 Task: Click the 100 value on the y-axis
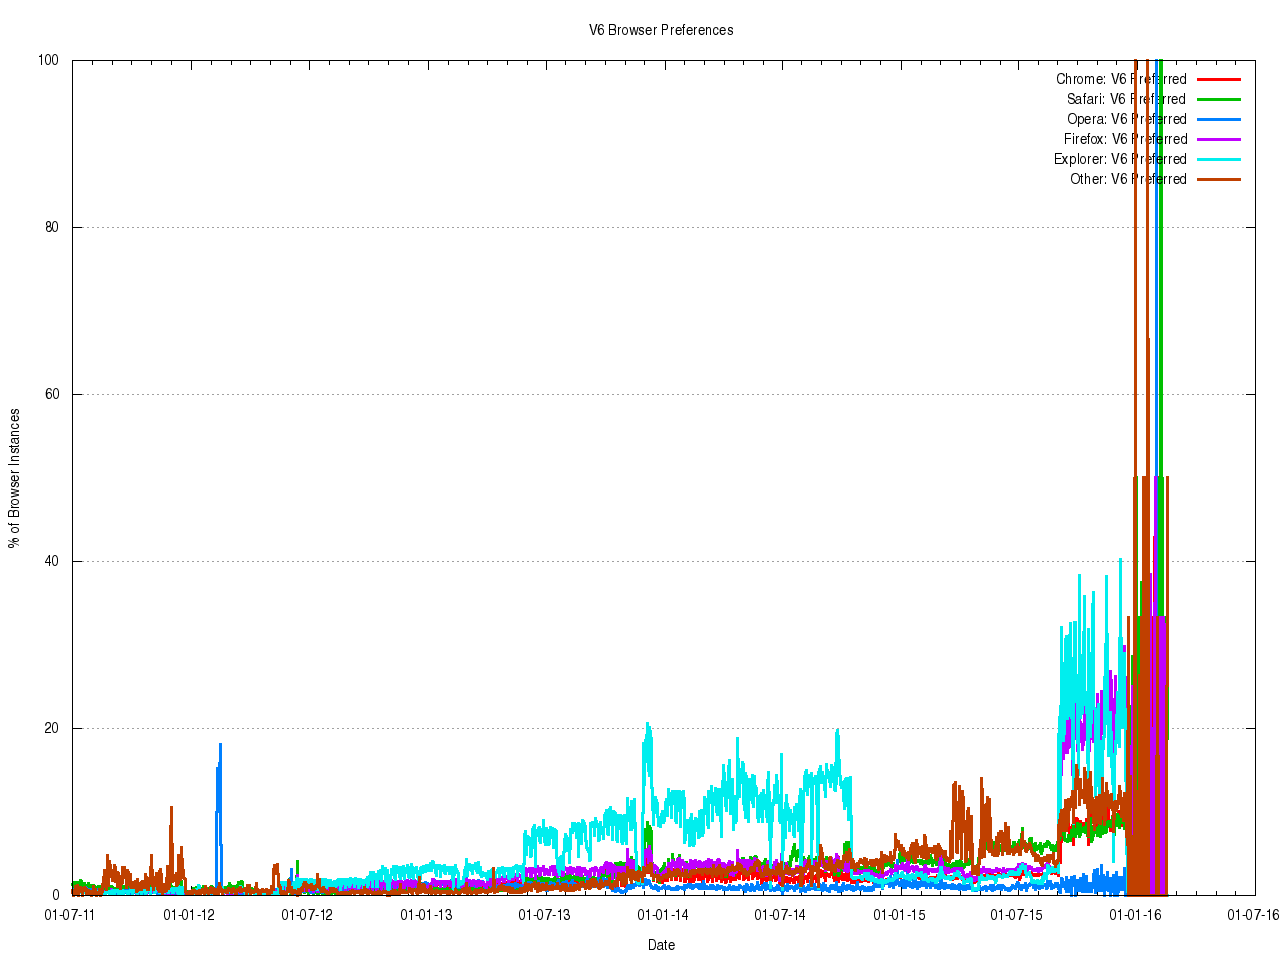tap(48, 60)
